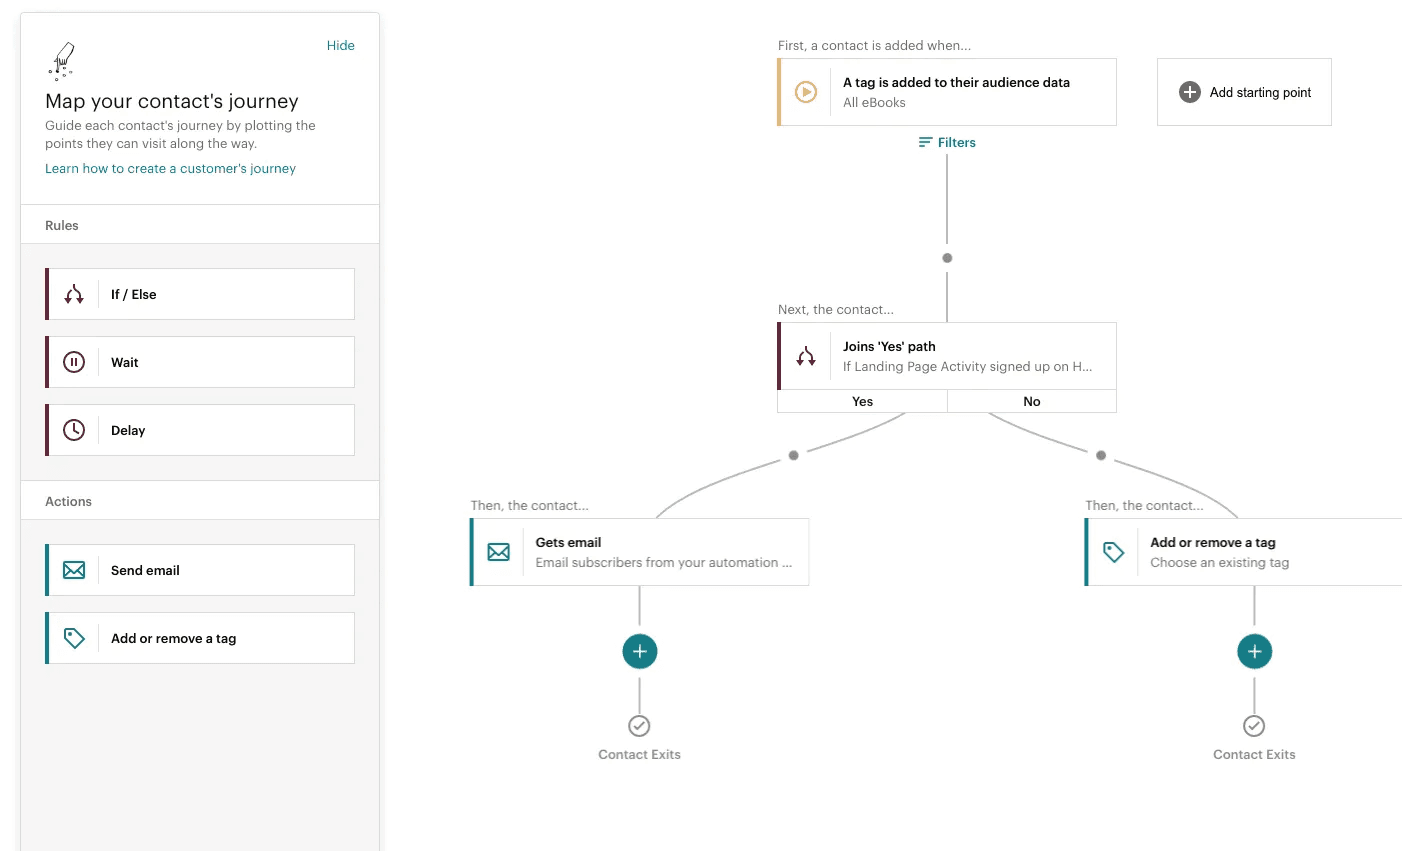
Task: Expand the Filters option under starting point
Action: pyautogui.click(x=947, y=143)
